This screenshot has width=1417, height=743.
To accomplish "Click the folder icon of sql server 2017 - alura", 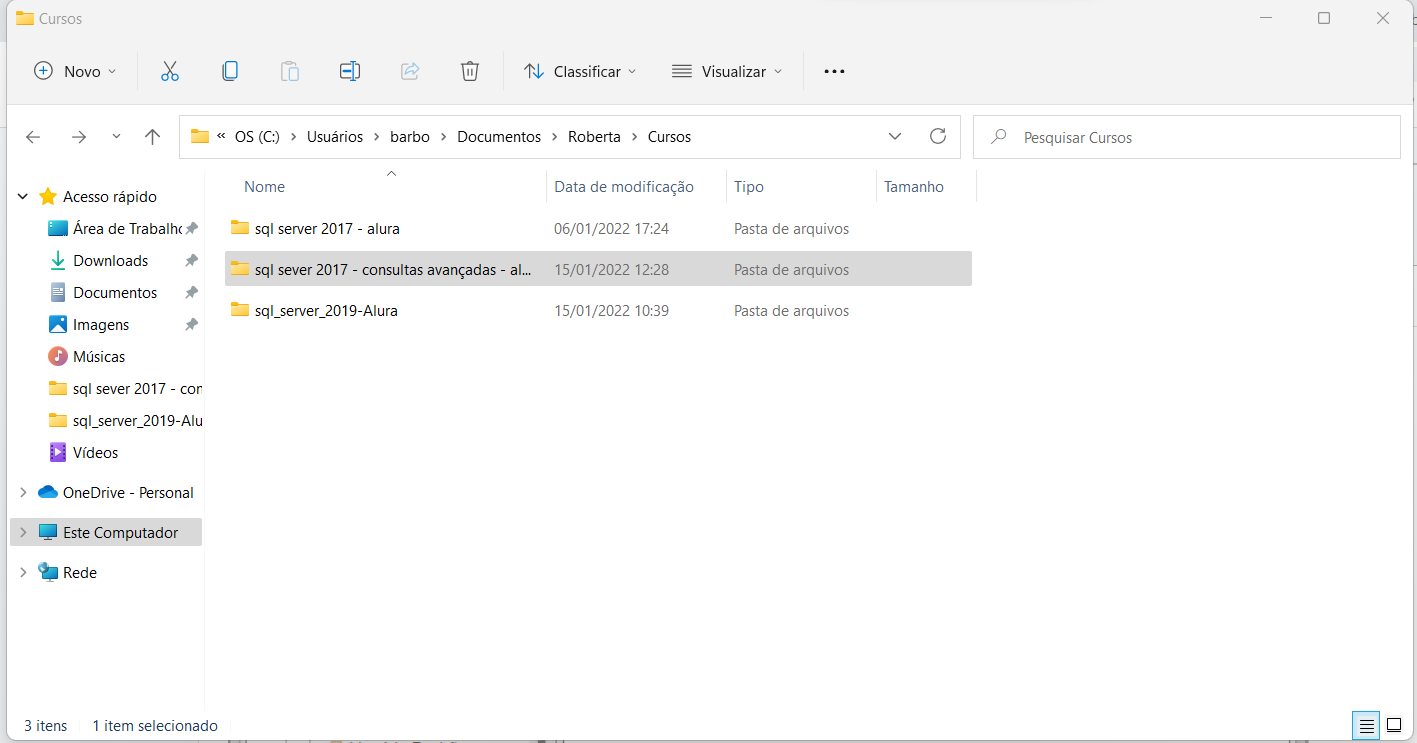I will [240, 228].
